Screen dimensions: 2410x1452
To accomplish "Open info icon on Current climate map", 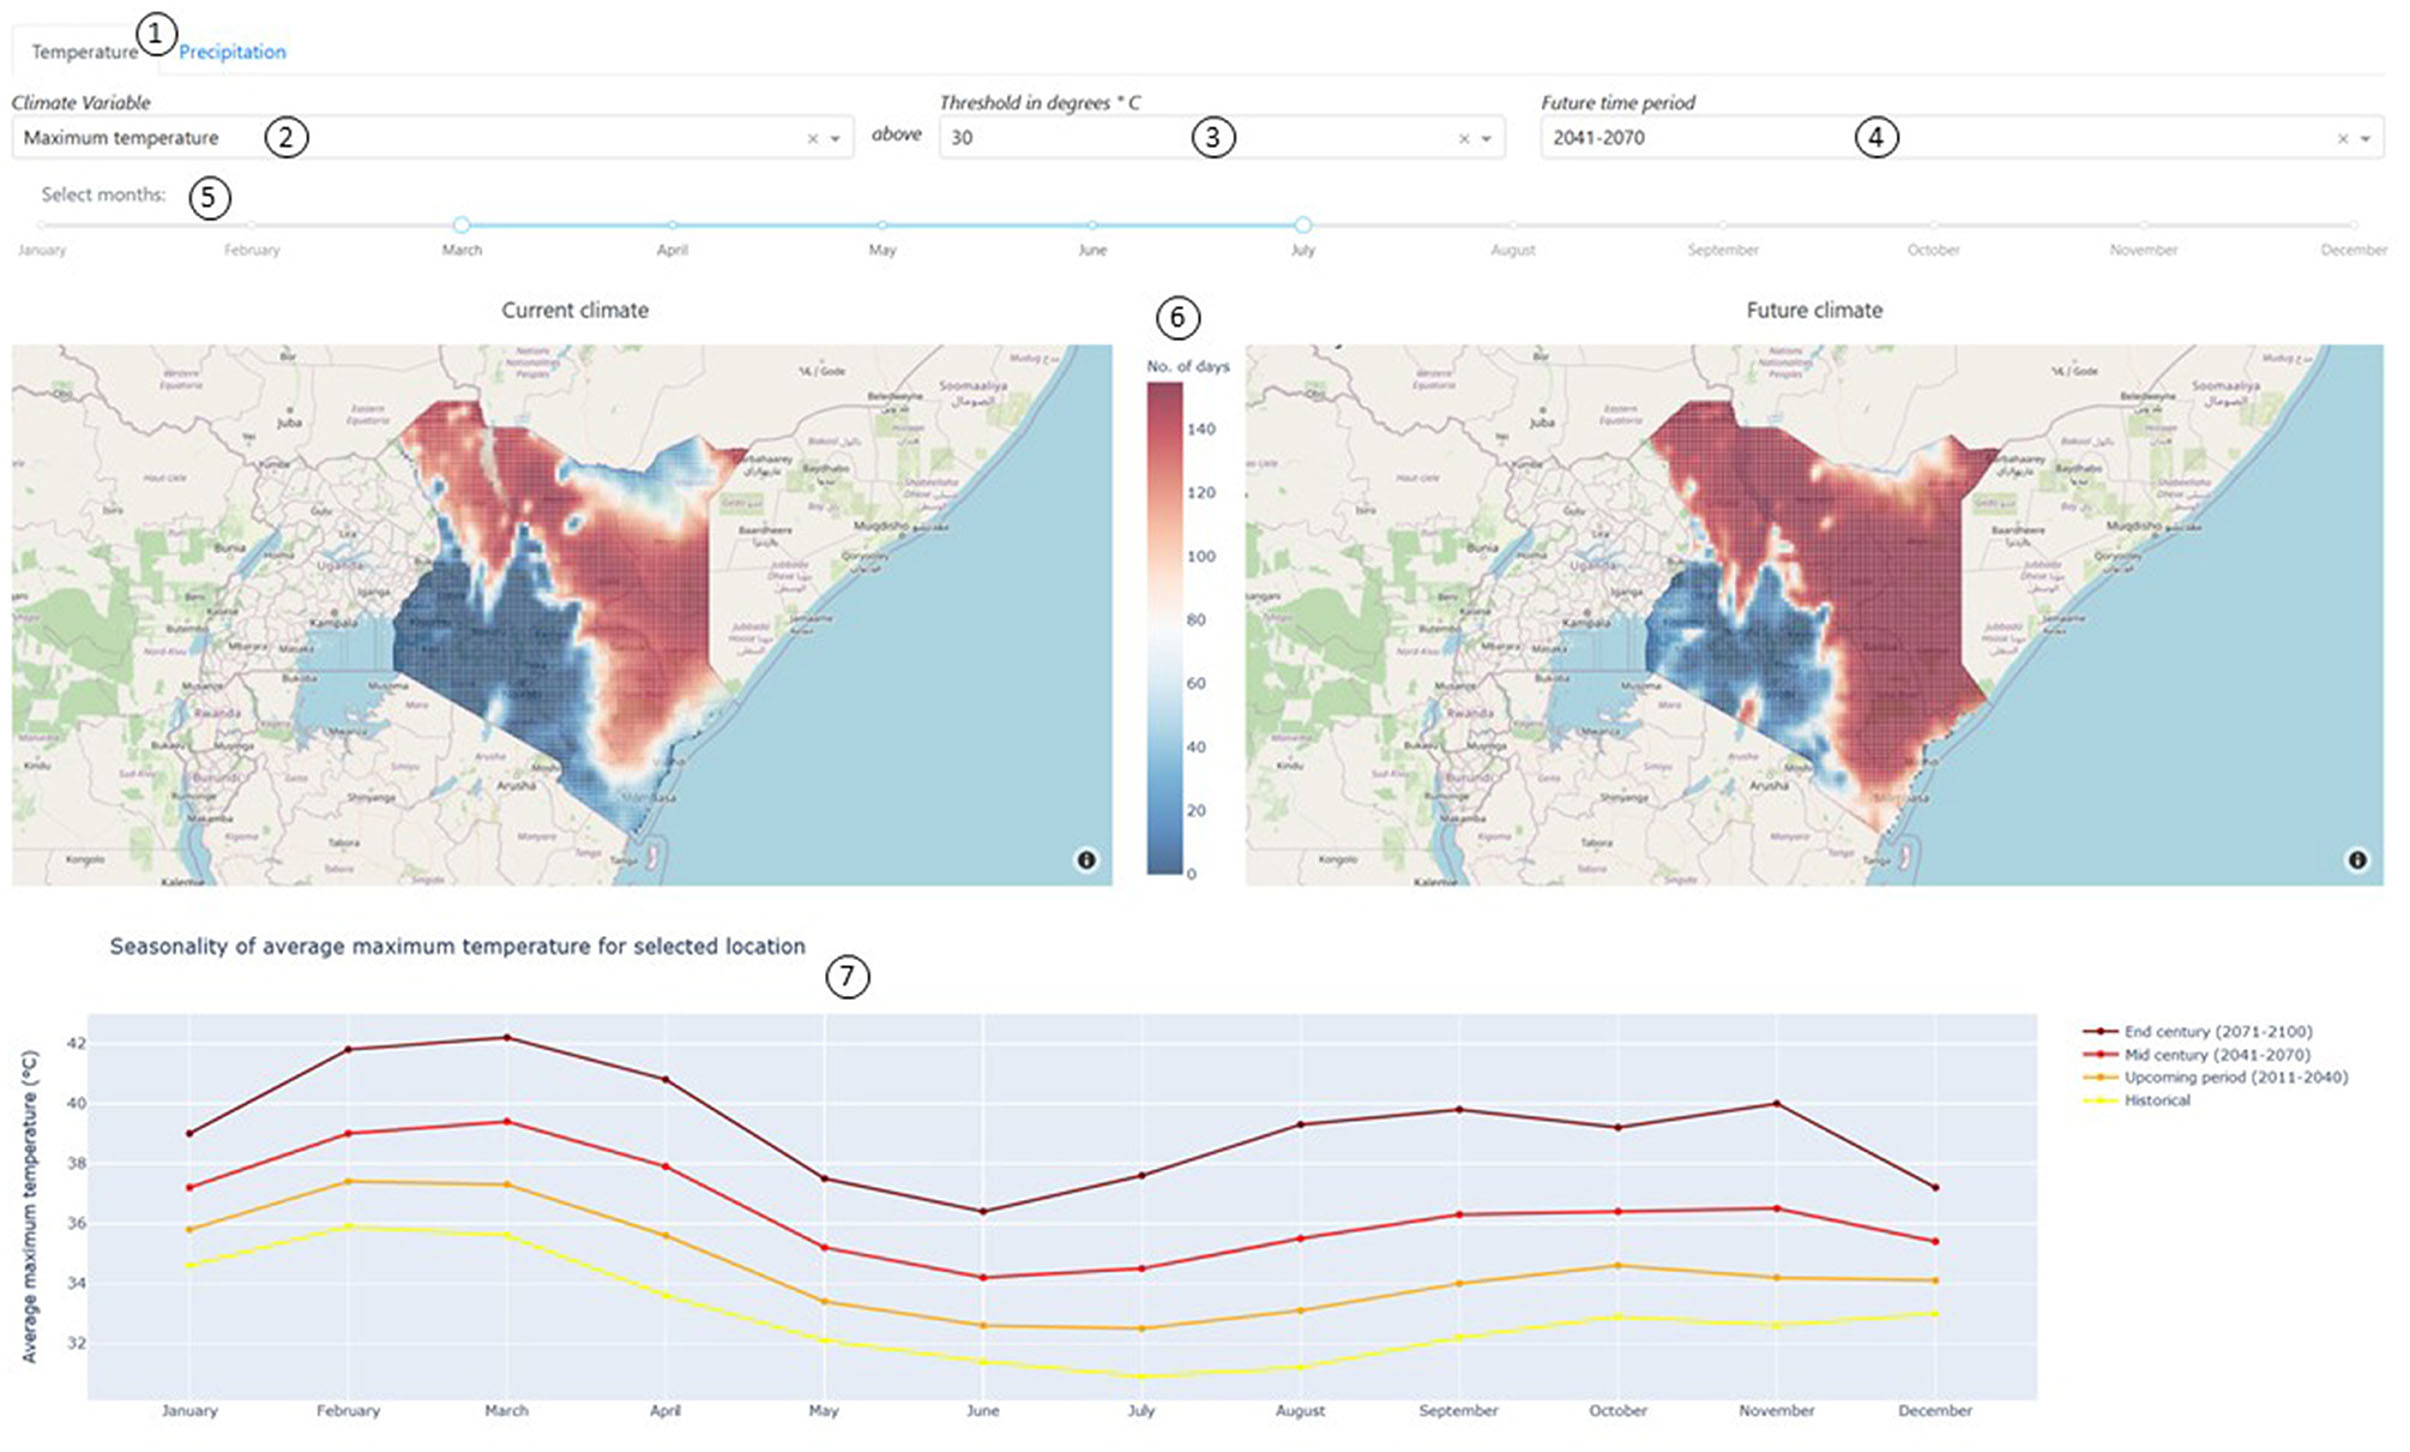I will 1086,860.
